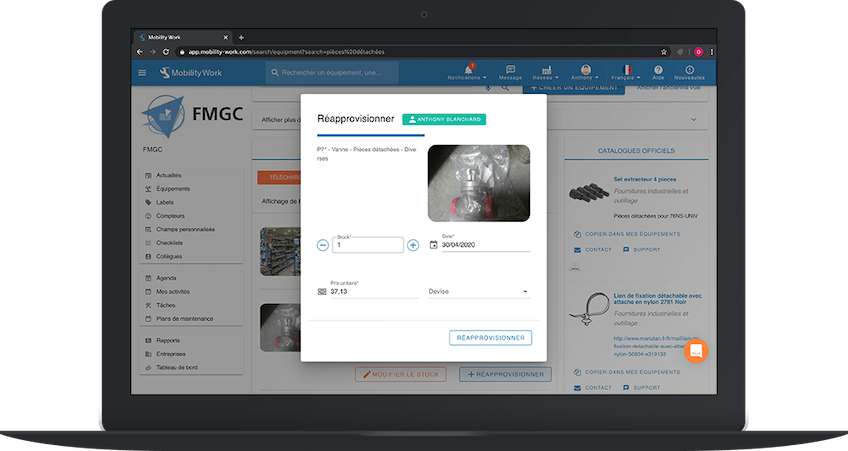Open the browser profile avatar

click(699, 52)
